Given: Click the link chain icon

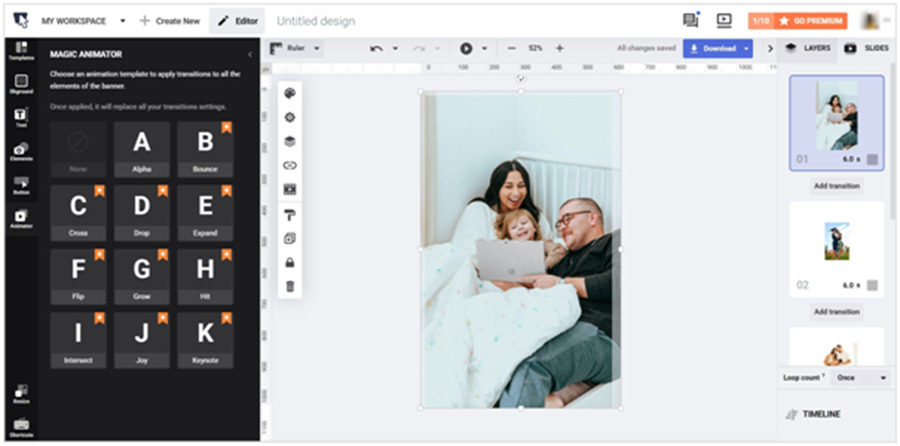Looking at the screenshot, I should tap(290, 165).
